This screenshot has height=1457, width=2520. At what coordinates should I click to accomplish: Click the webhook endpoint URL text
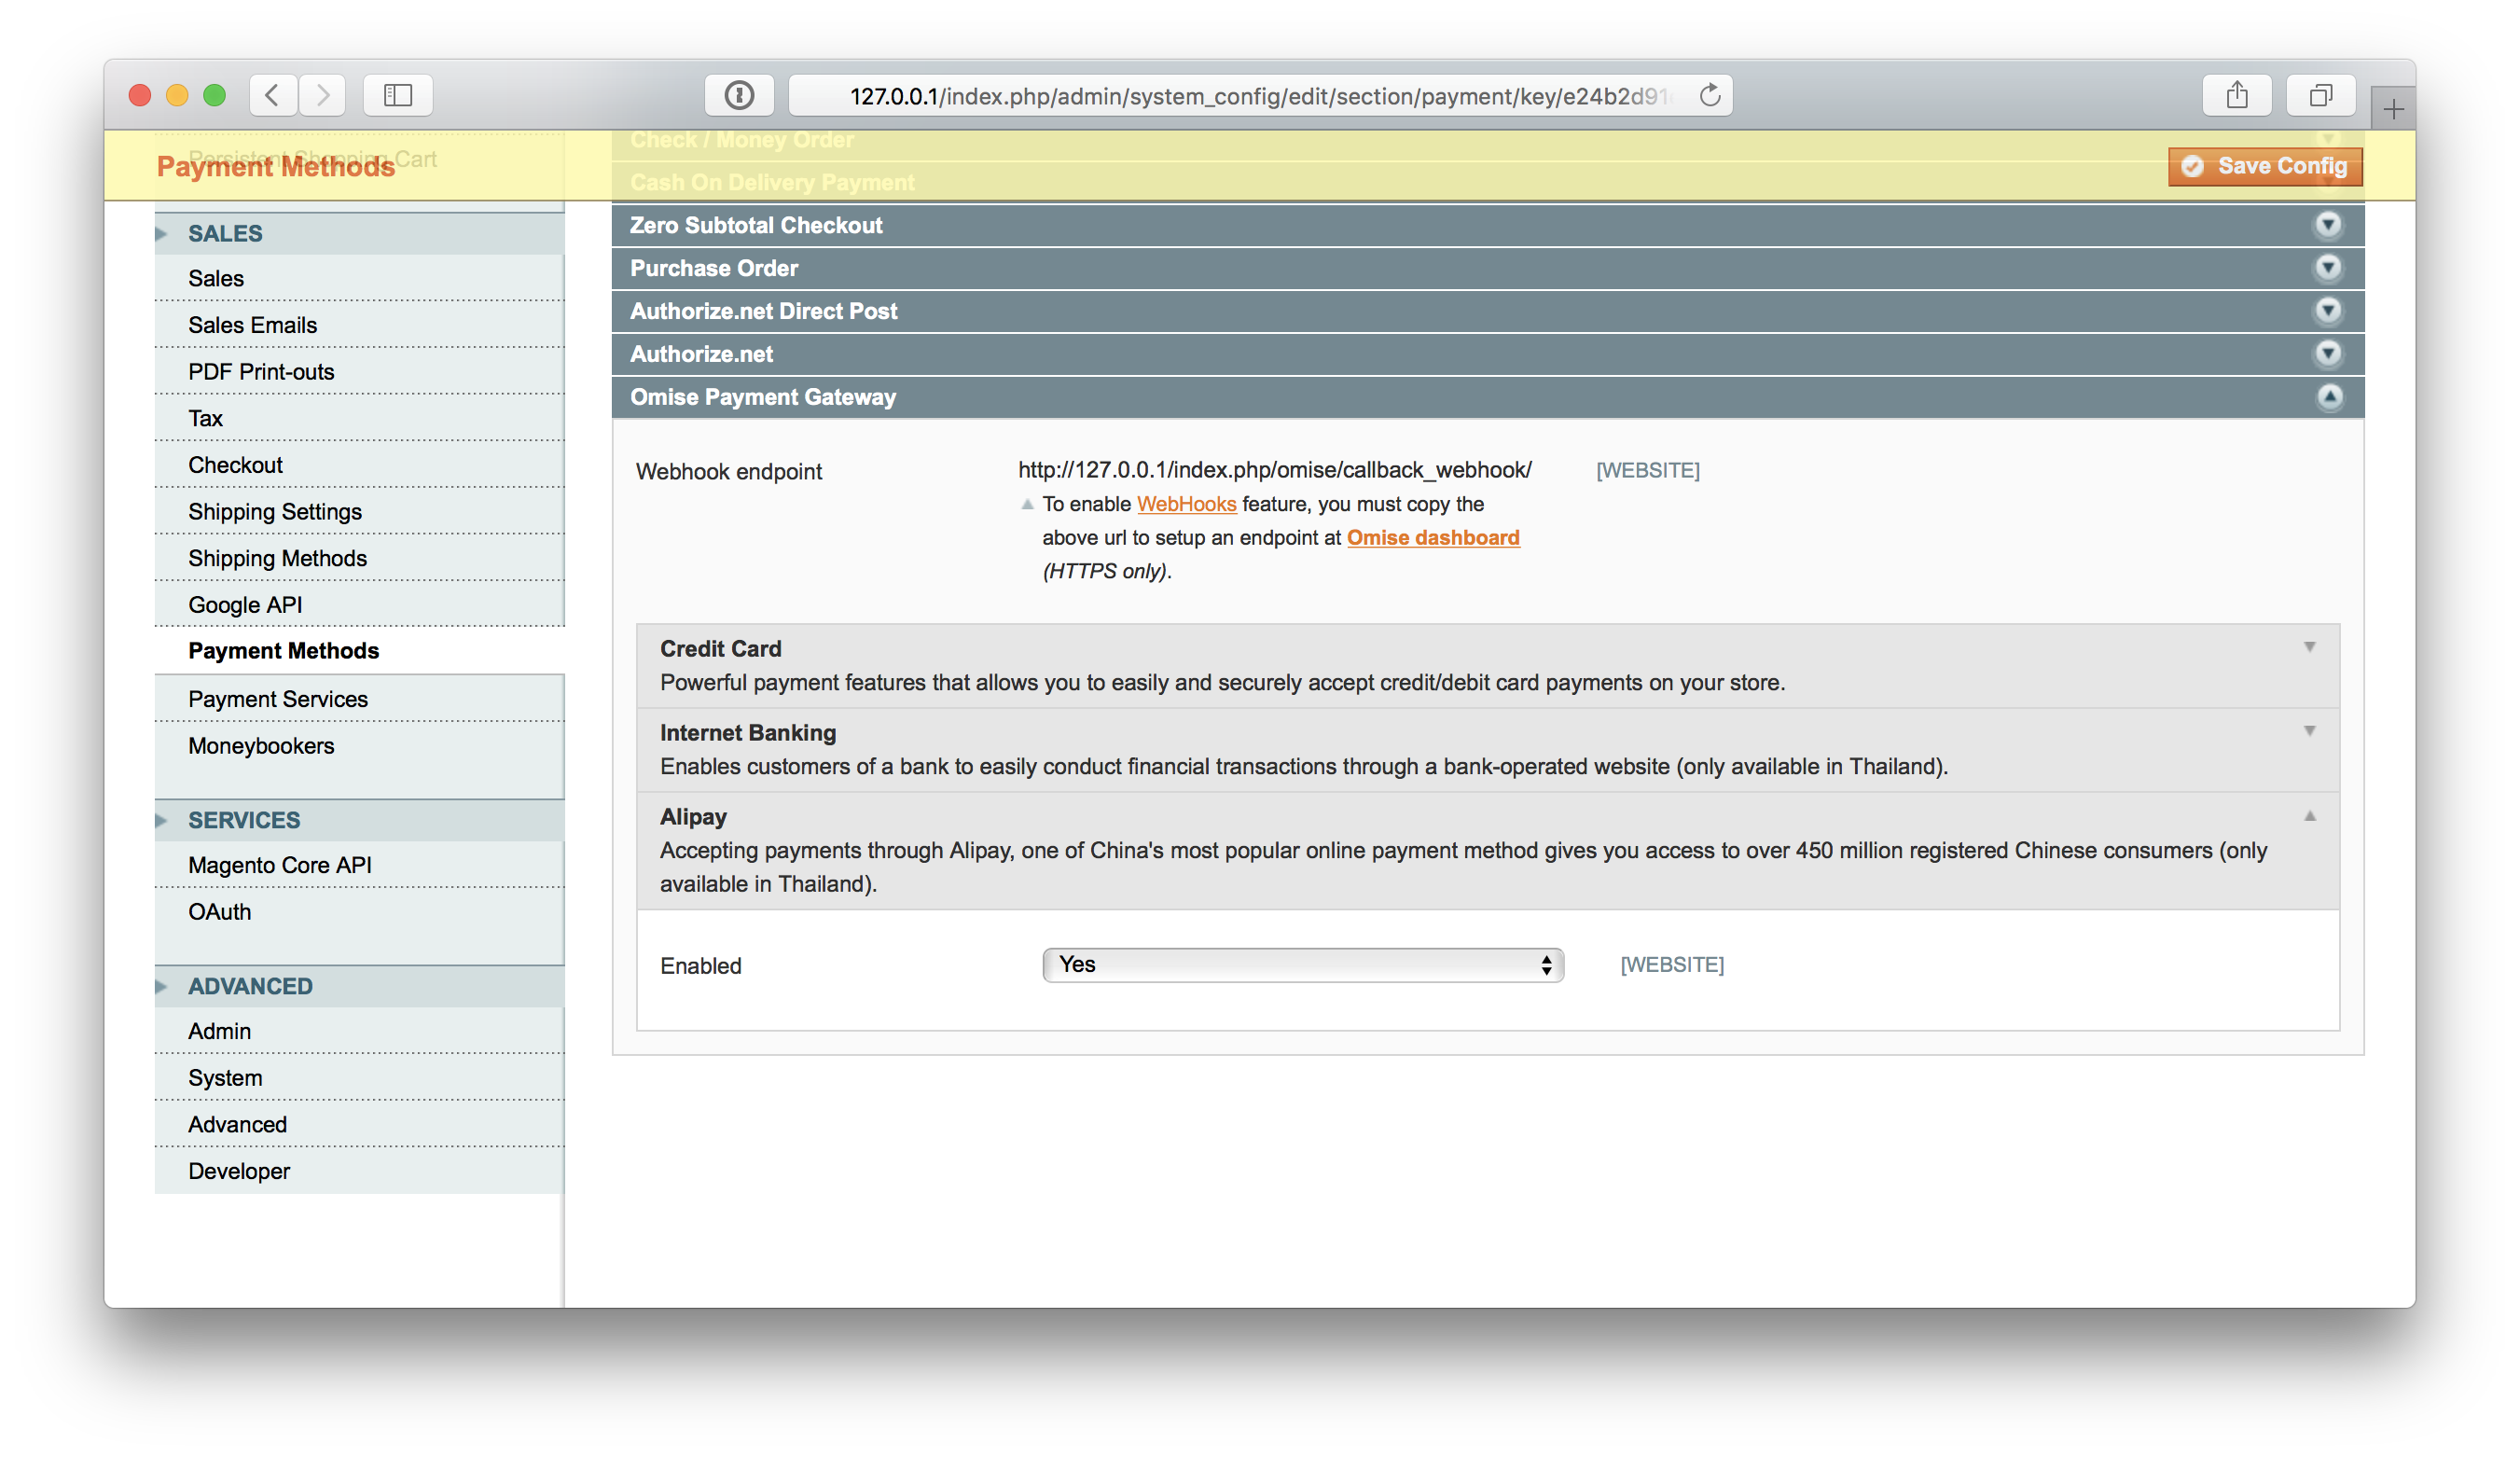click(x=1275, y=470)
